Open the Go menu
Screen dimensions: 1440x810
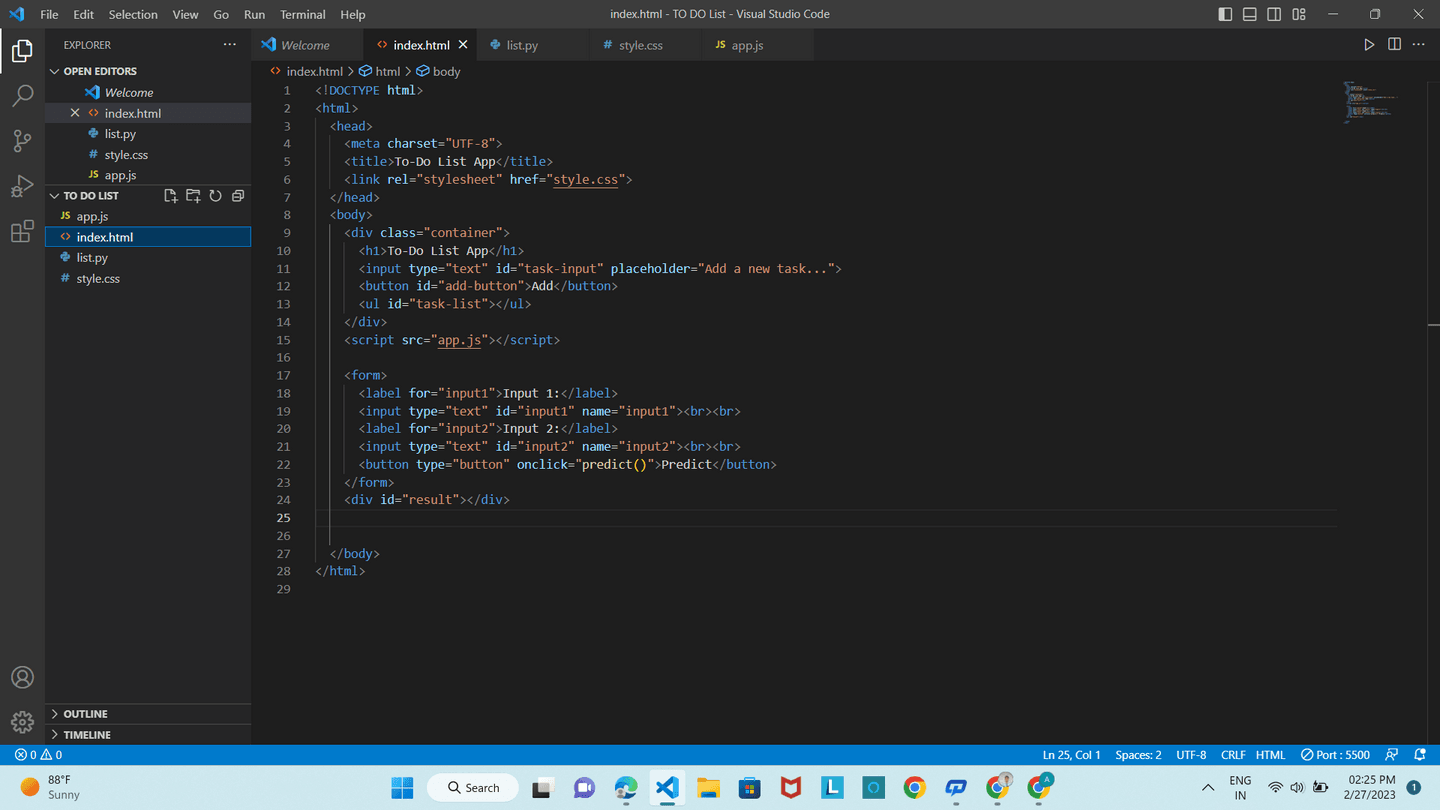point(221,14)
